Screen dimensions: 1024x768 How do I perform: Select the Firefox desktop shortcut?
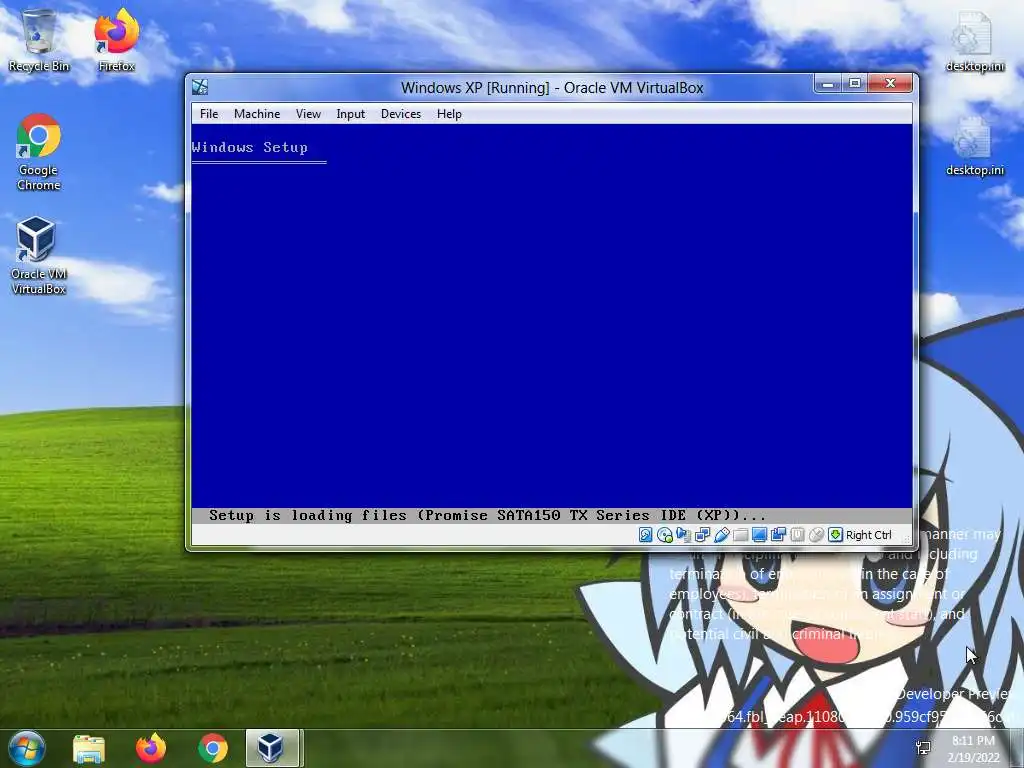coord(116,40)
